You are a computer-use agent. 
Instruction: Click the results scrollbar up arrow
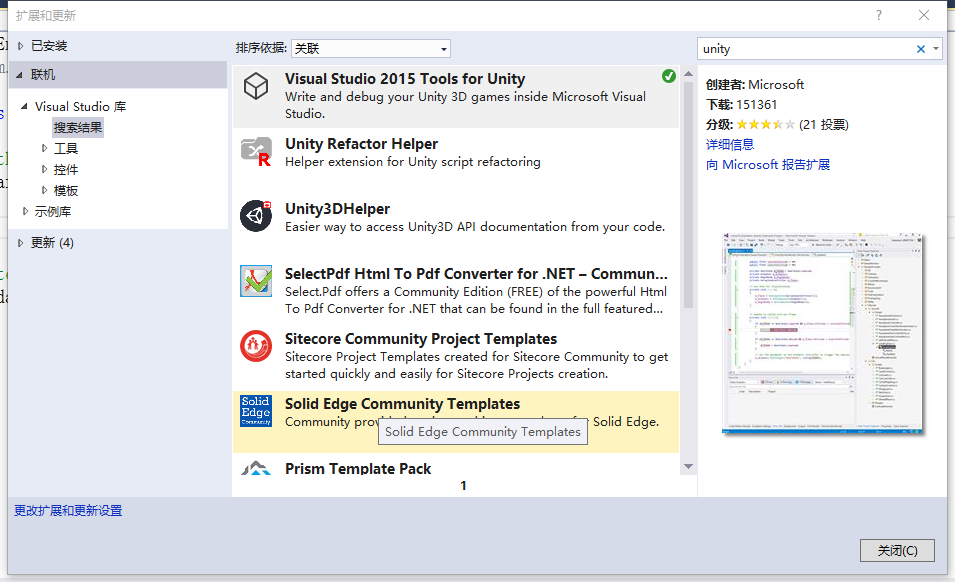(688, 74)
